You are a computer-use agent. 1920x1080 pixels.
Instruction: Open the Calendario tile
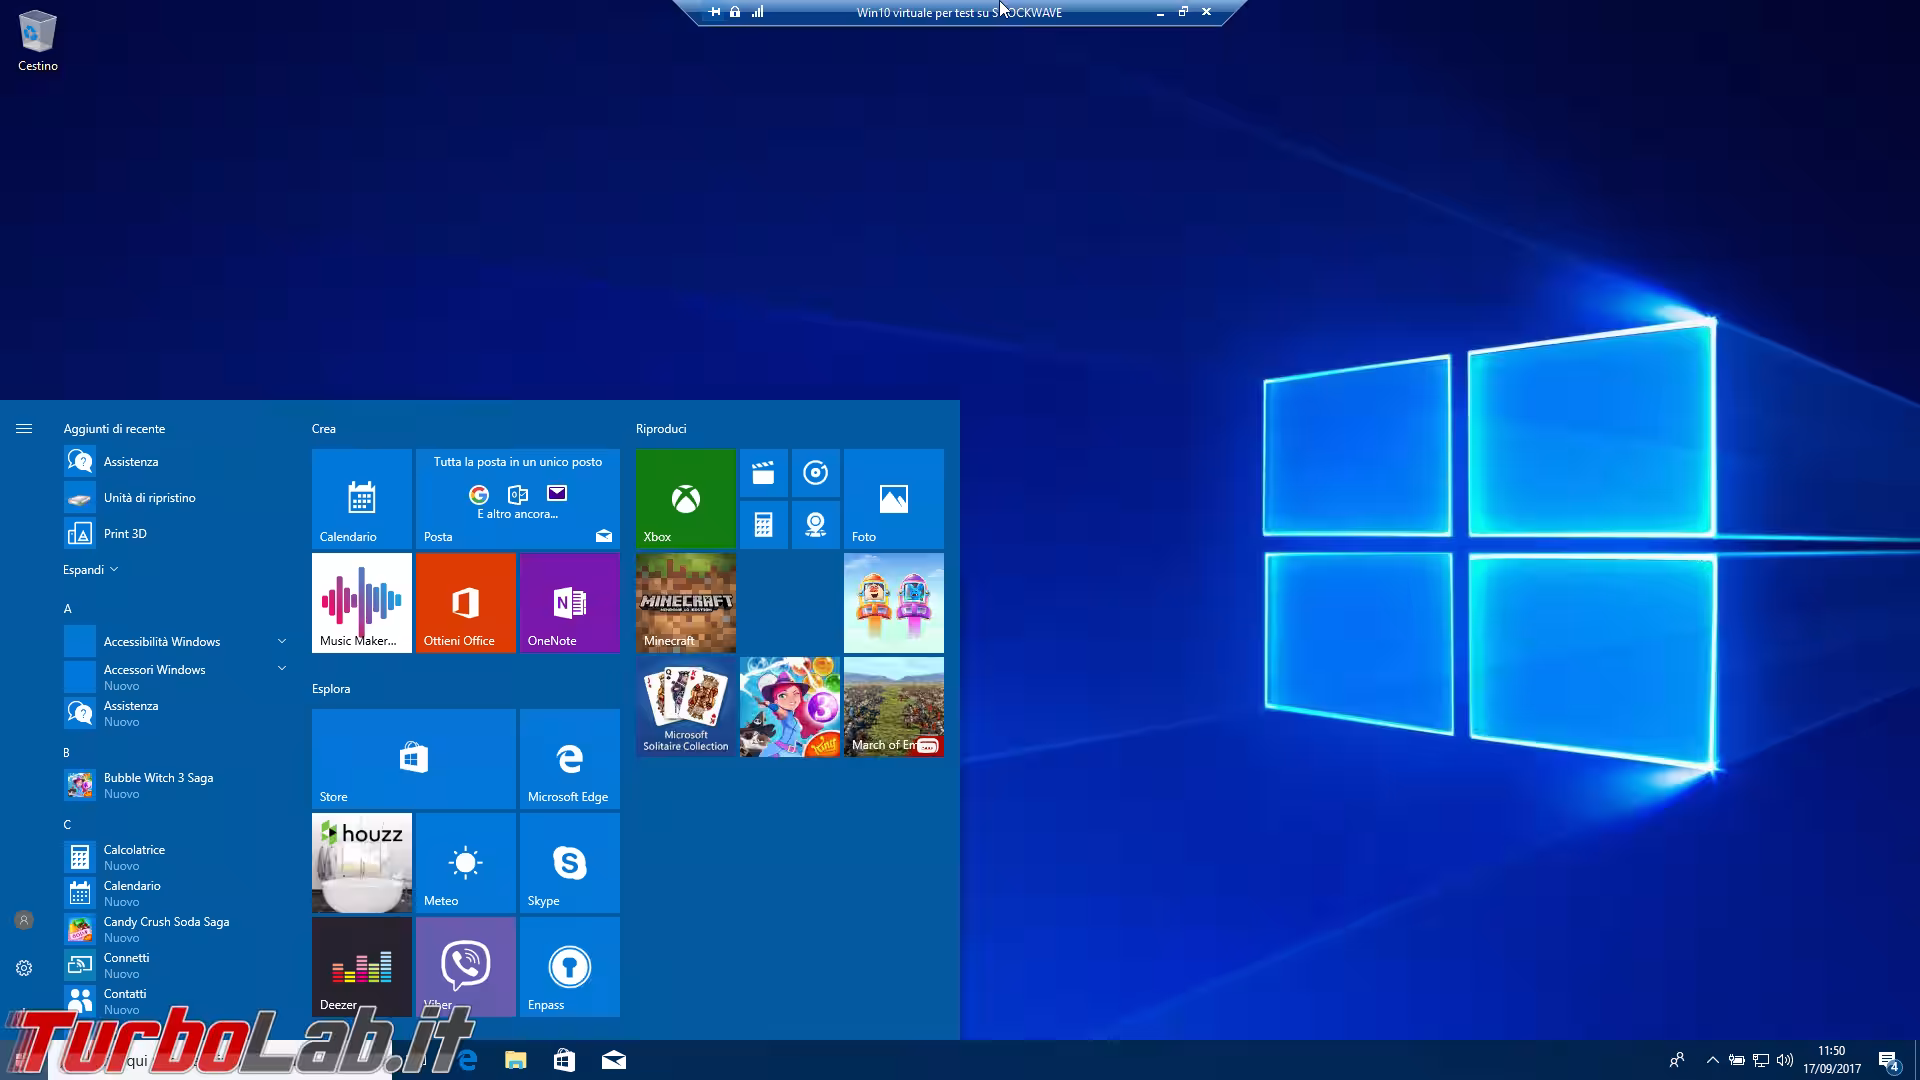pyautogui.click(x=361, y=498)
